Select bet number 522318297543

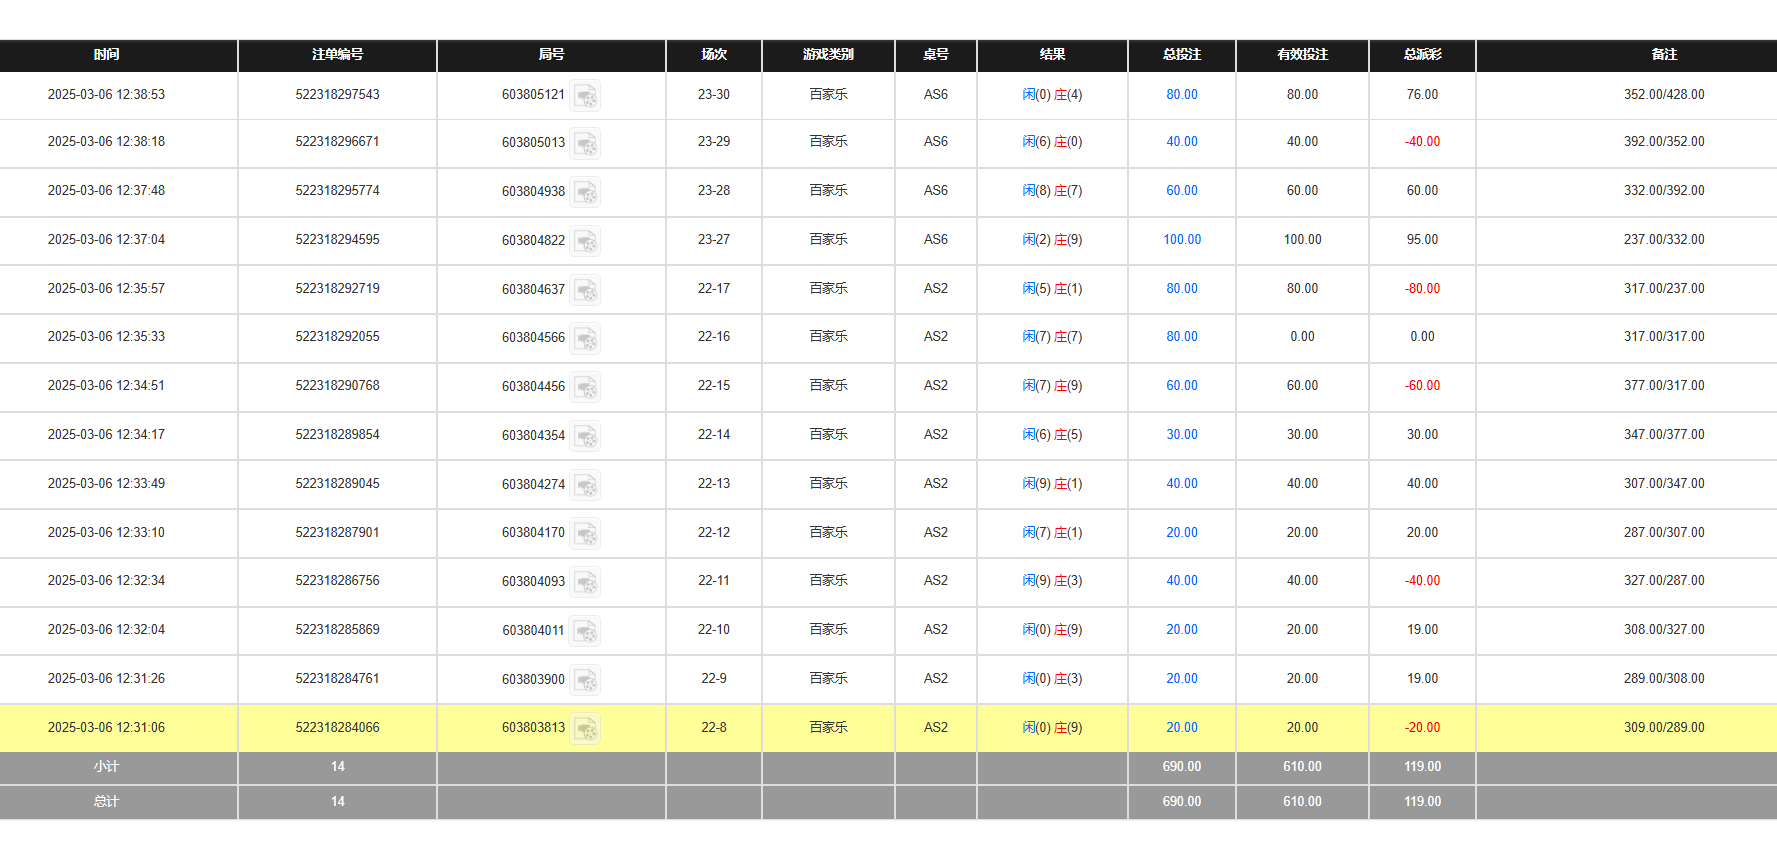pos(337,95)
